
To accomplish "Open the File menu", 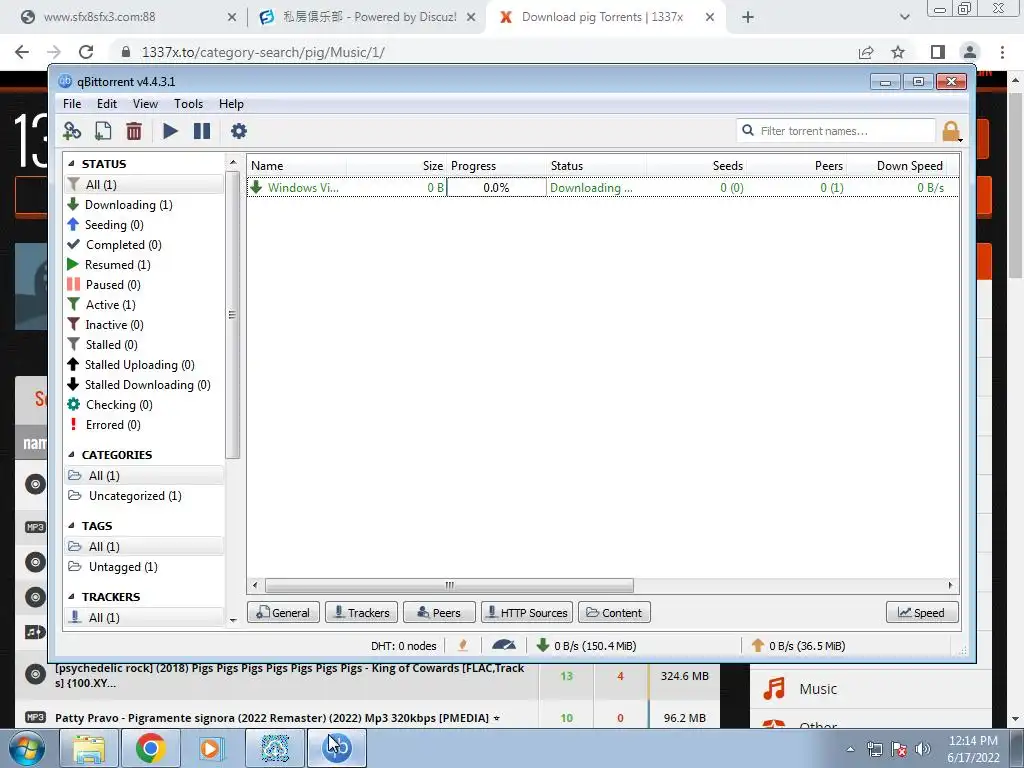I will click(72, 104).
